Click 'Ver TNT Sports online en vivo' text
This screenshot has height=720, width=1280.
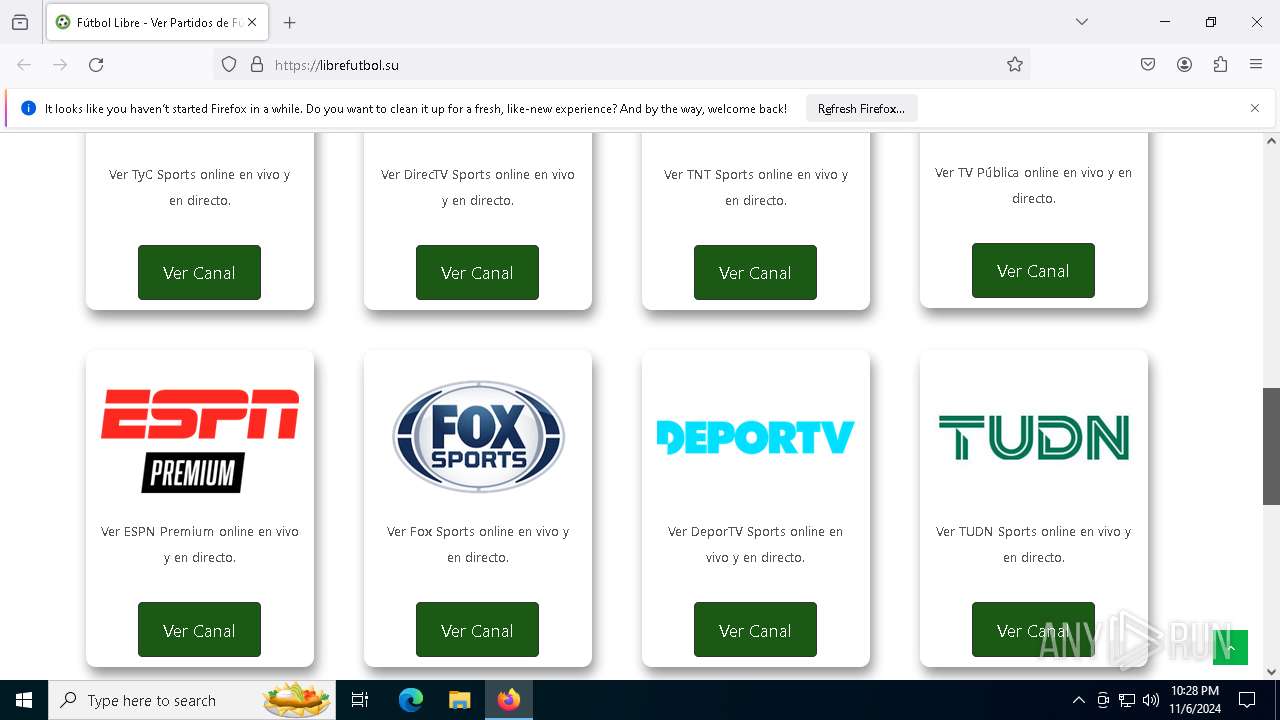point(756,175)
